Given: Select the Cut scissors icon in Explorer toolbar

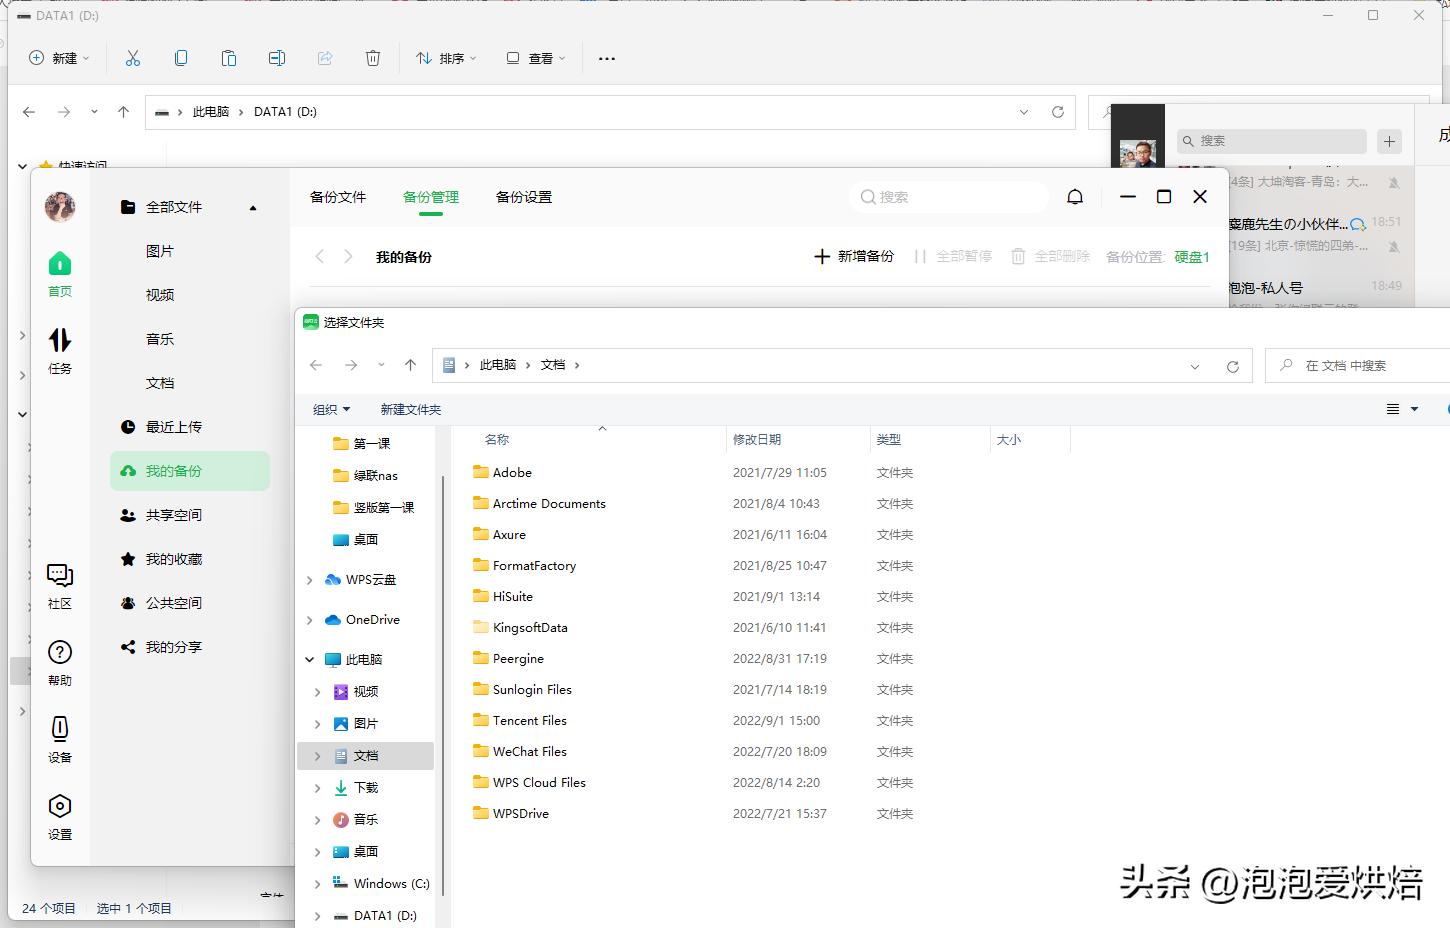Looking at the screenshot, I should [133, 58].
